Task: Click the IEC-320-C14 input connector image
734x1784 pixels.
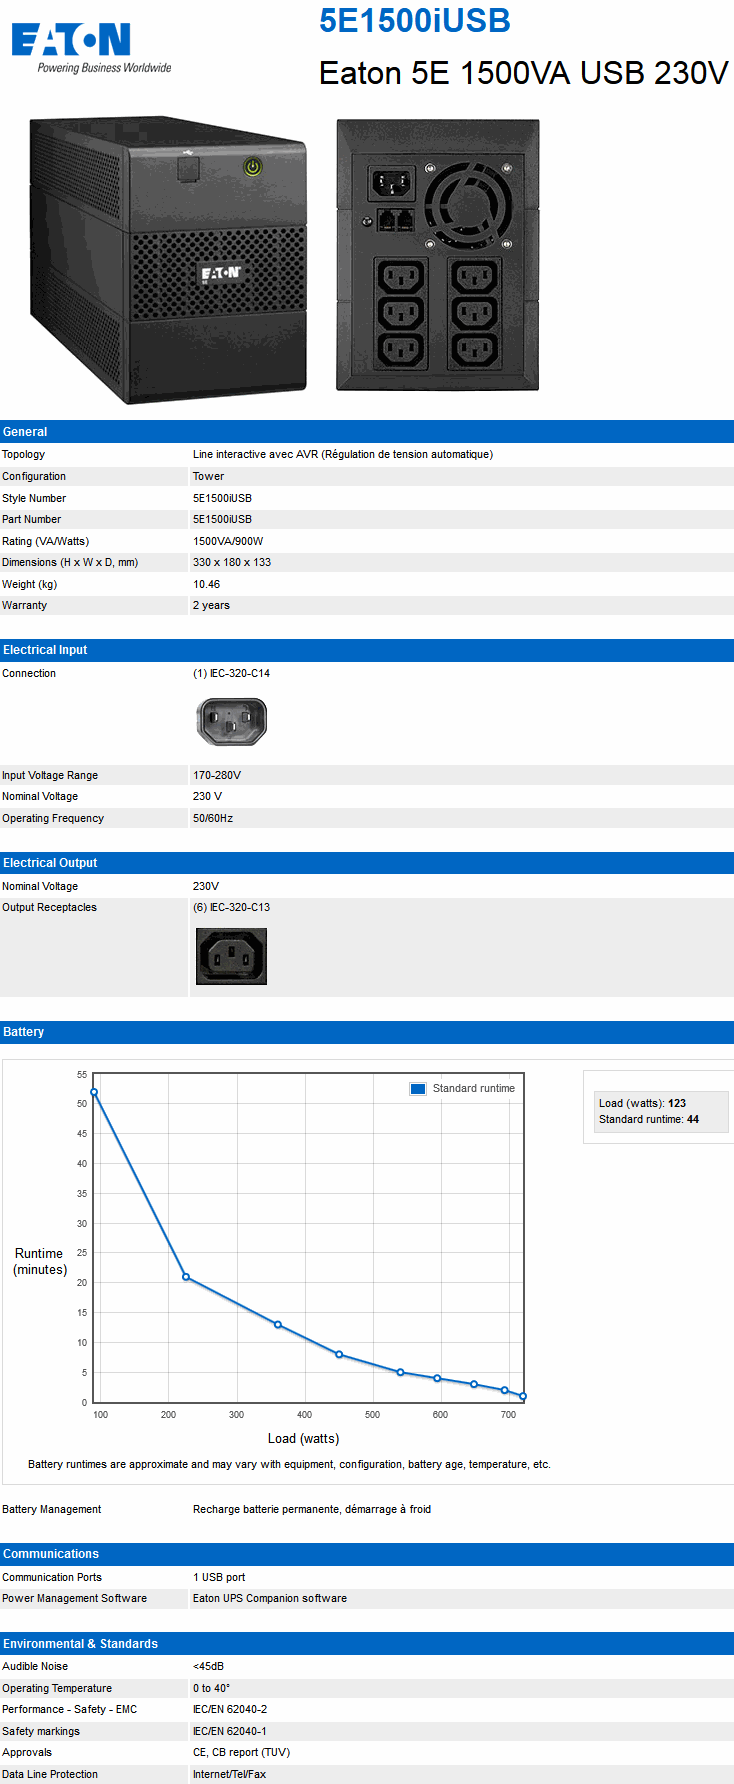Action: tap(231, 721)
